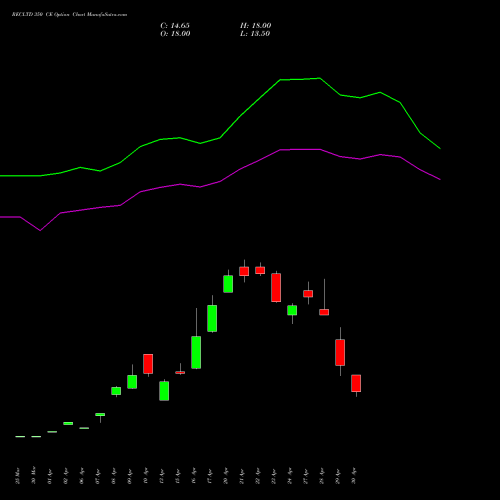The width and height of the screenshot is (500, 500).
Task: Select the tall red candle on 23 Apr
Action: [x=276, y=287]
